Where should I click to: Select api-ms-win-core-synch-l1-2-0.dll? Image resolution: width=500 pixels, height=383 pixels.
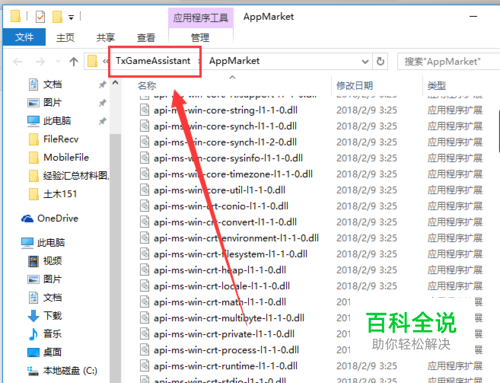(x=225, y=142)
